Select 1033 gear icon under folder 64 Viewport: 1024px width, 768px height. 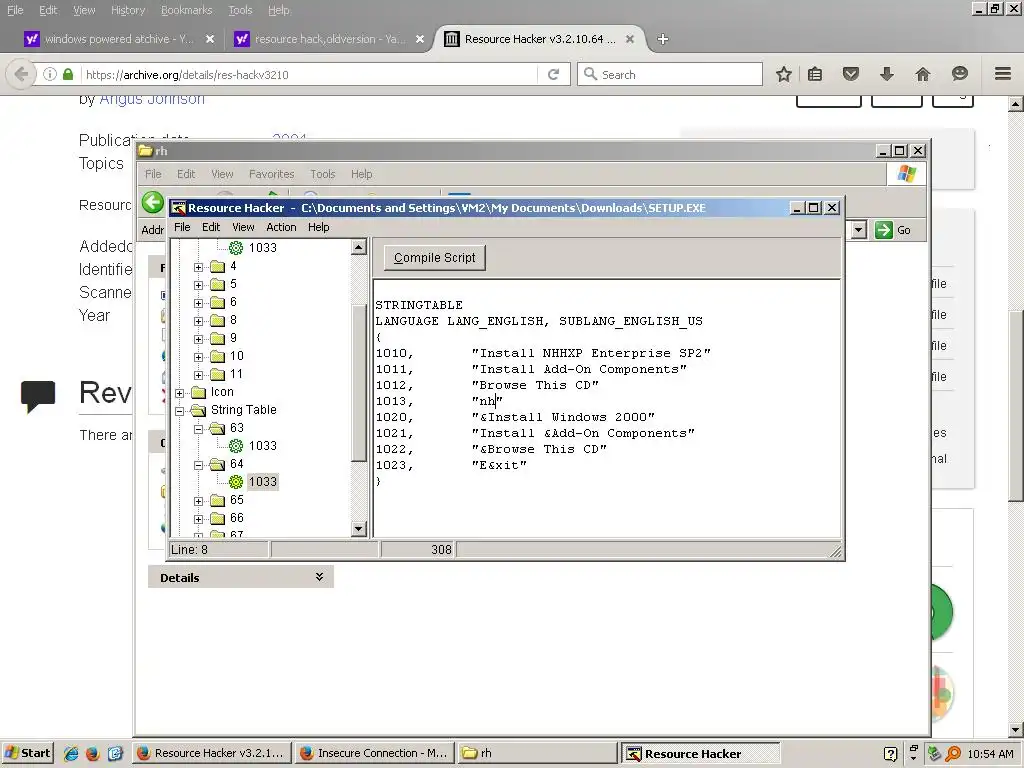click(x=236, y=482)
